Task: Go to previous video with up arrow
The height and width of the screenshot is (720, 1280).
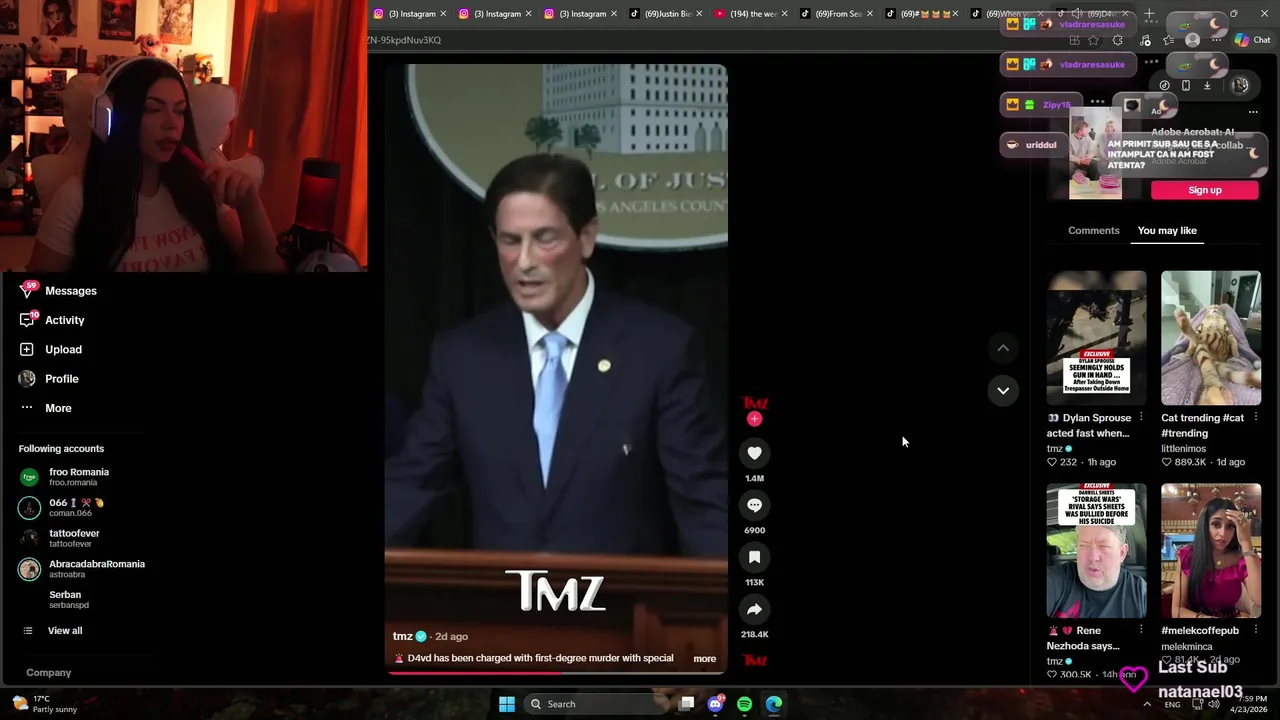Action: 1003,348
